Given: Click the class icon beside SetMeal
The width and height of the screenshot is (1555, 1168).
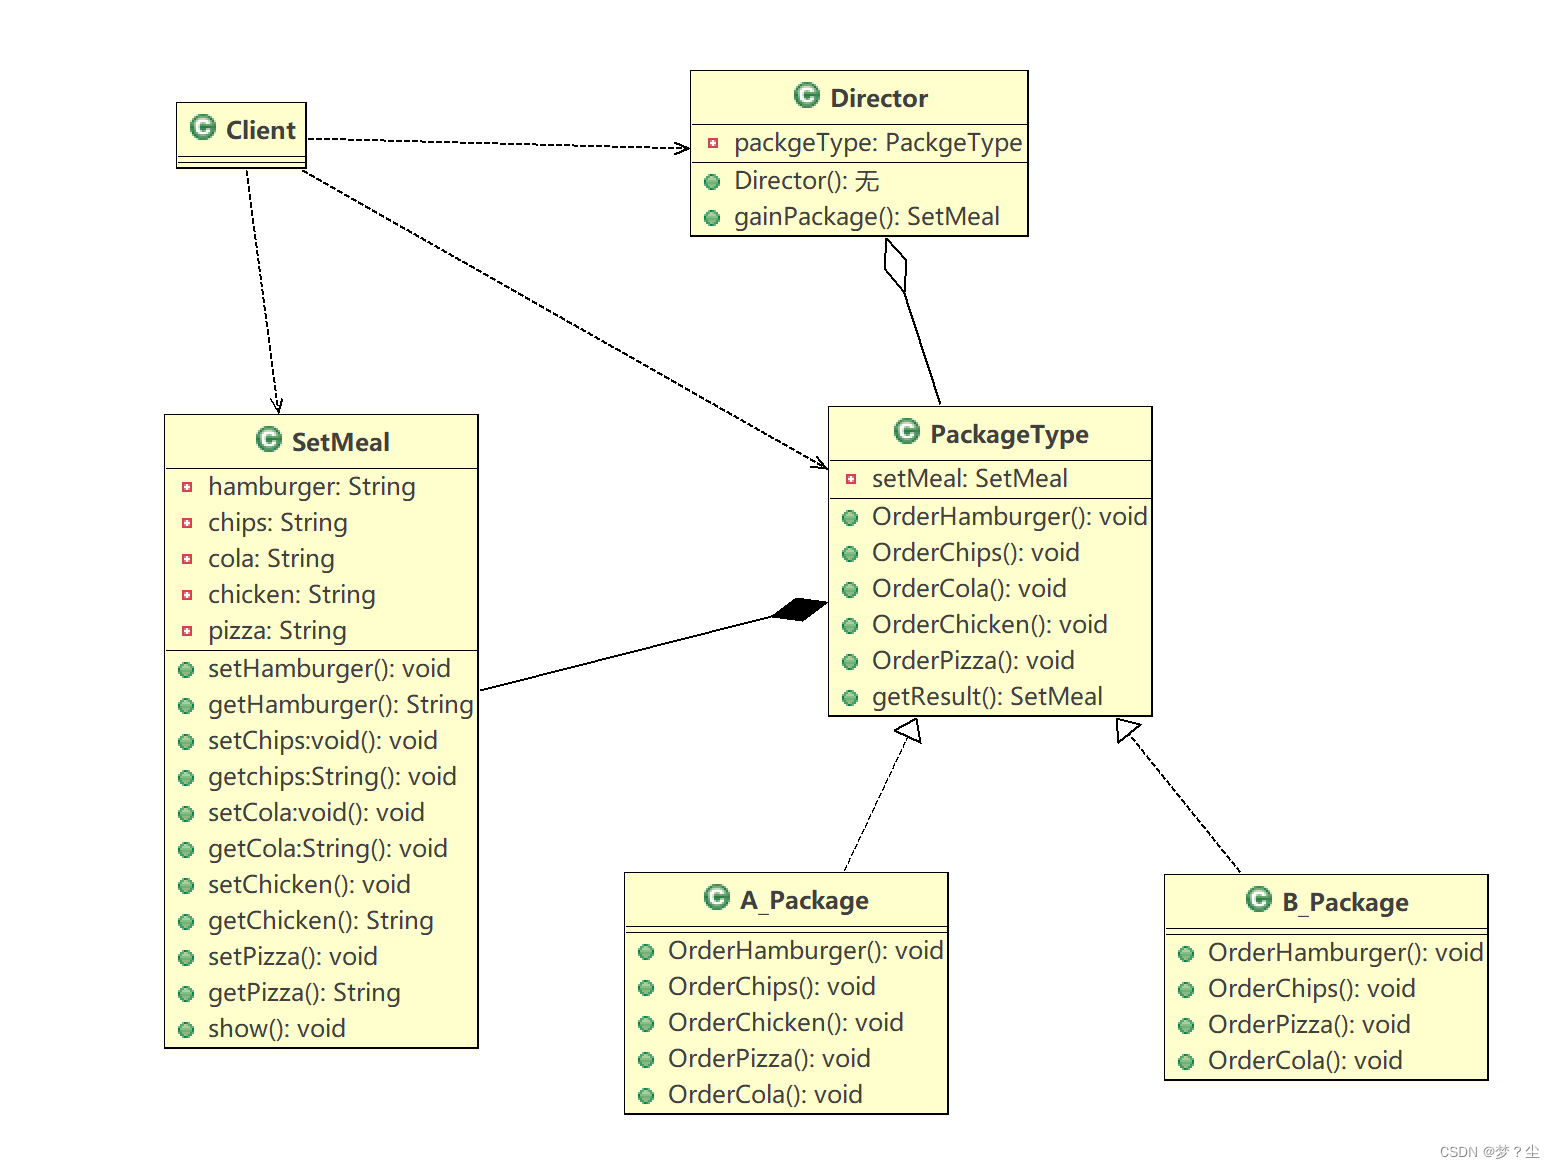Looking at the screenshot, I should click(x=269, y=439).
